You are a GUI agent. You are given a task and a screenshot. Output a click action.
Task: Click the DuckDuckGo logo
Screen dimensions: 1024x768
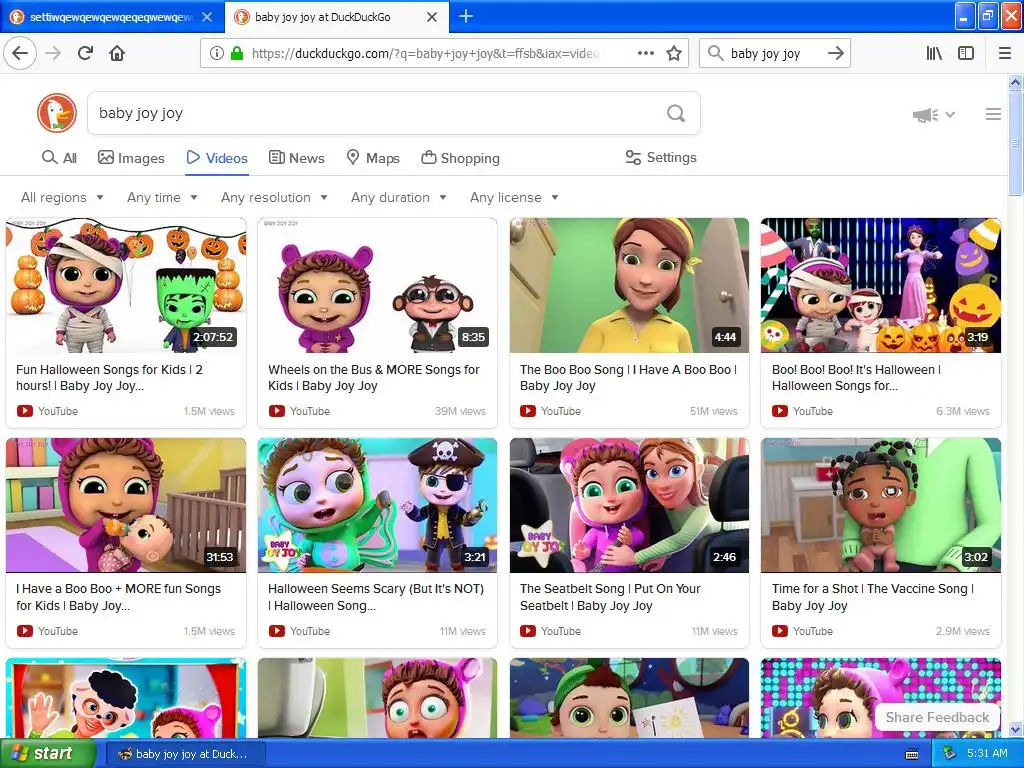[x=57, y=113]
